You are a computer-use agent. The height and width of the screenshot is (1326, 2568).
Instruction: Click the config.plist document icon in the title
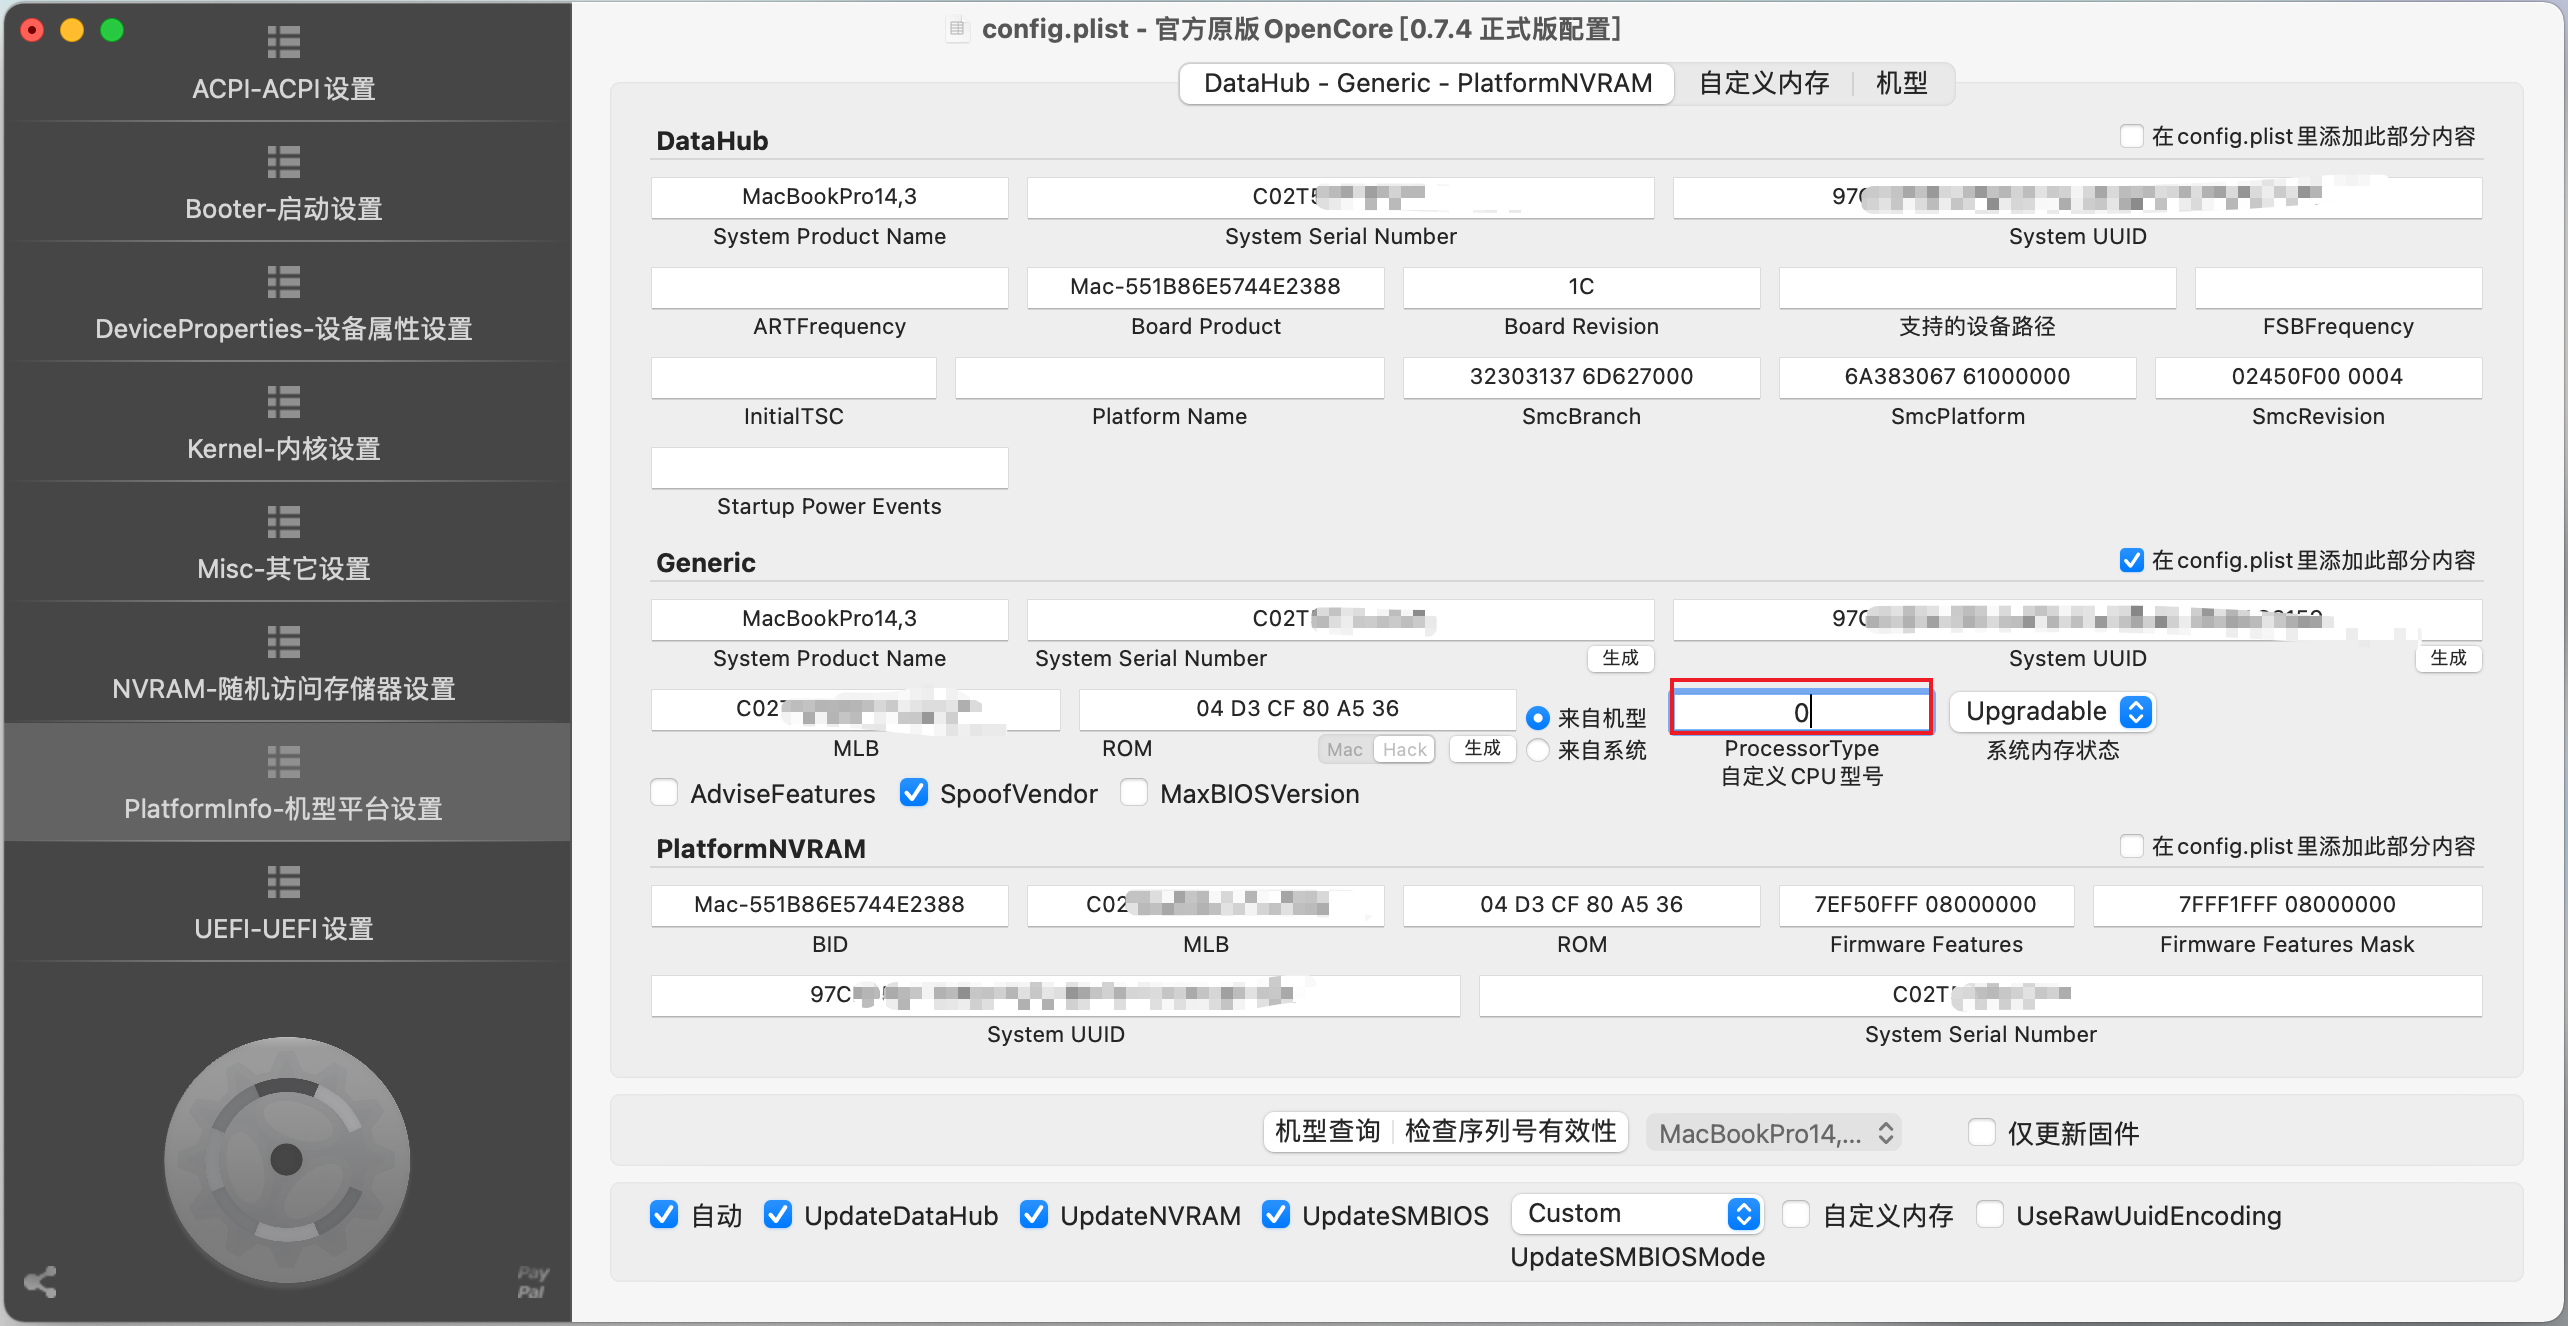coord(957,29)
